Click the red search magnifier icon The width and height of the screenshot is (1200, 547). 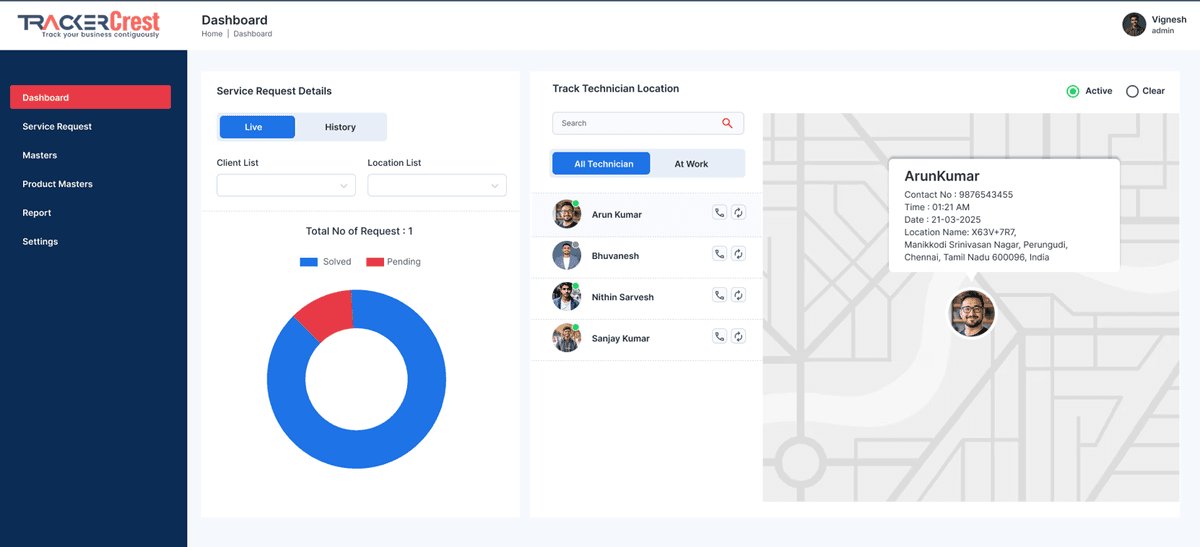tap(727, 123)
